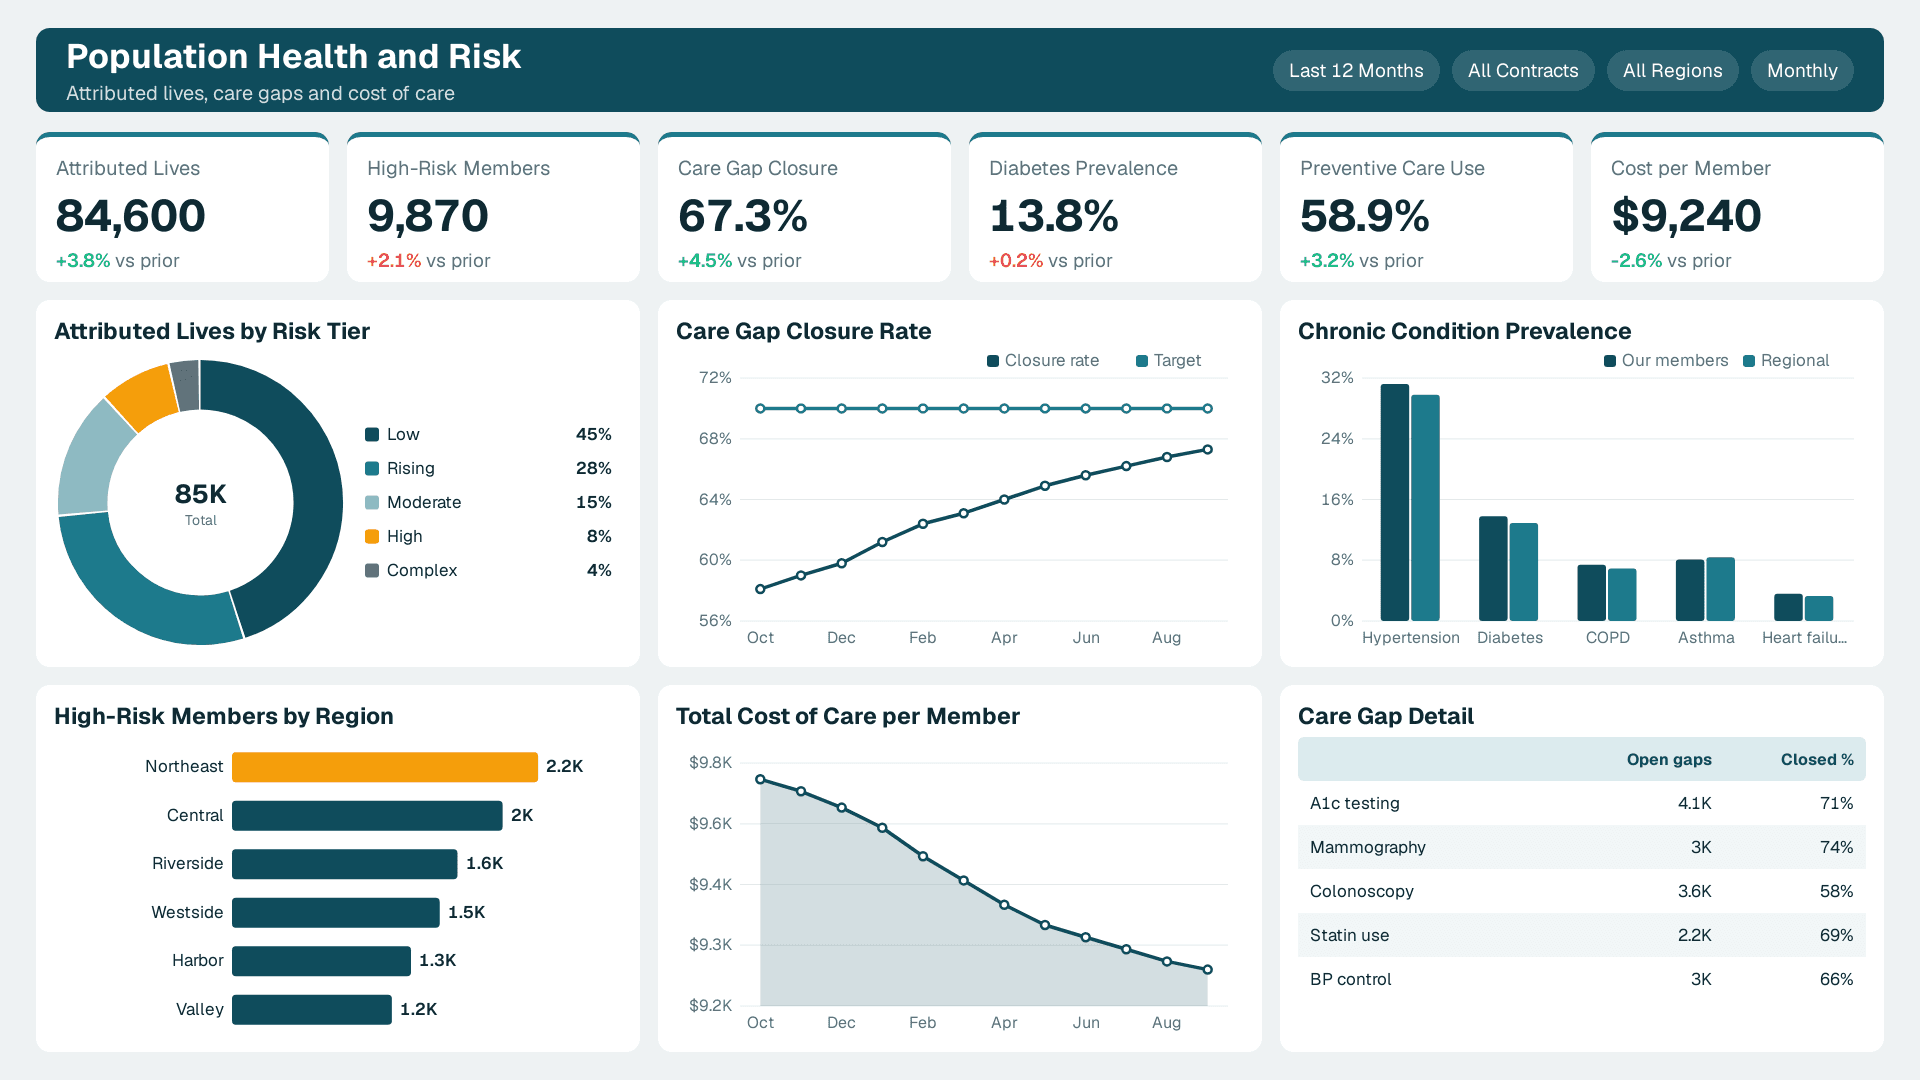The image size is (1920, 1080).
Task: Click the Asthma Regional bar
Action: coord(1721,589)
